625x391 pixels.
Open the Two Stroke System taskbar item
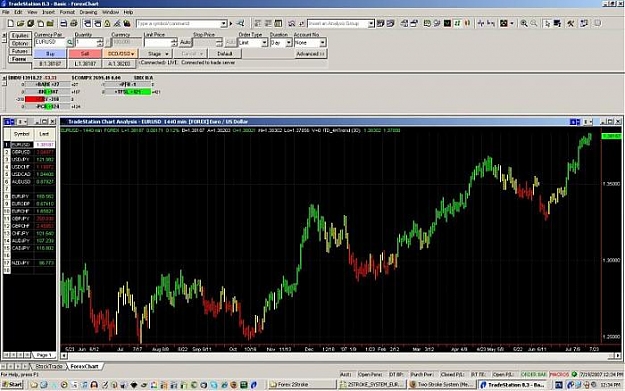point(442,385)
